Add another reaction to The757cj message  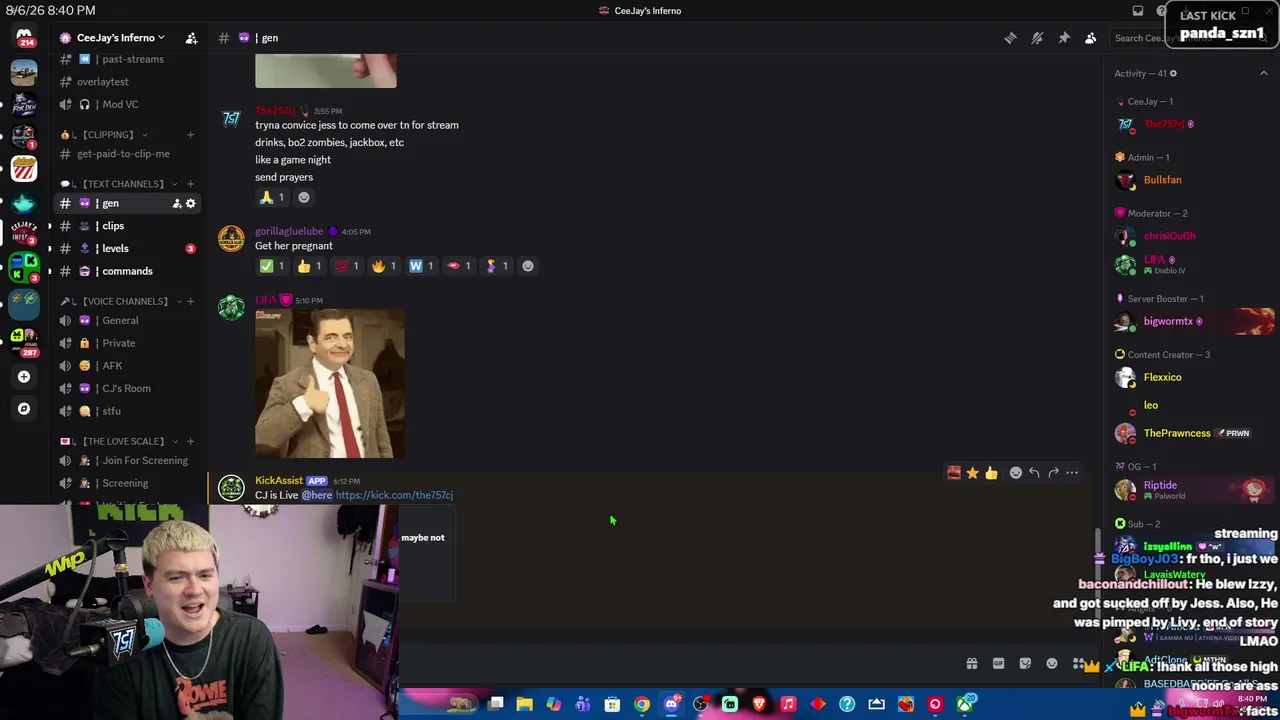click(304, 198)
